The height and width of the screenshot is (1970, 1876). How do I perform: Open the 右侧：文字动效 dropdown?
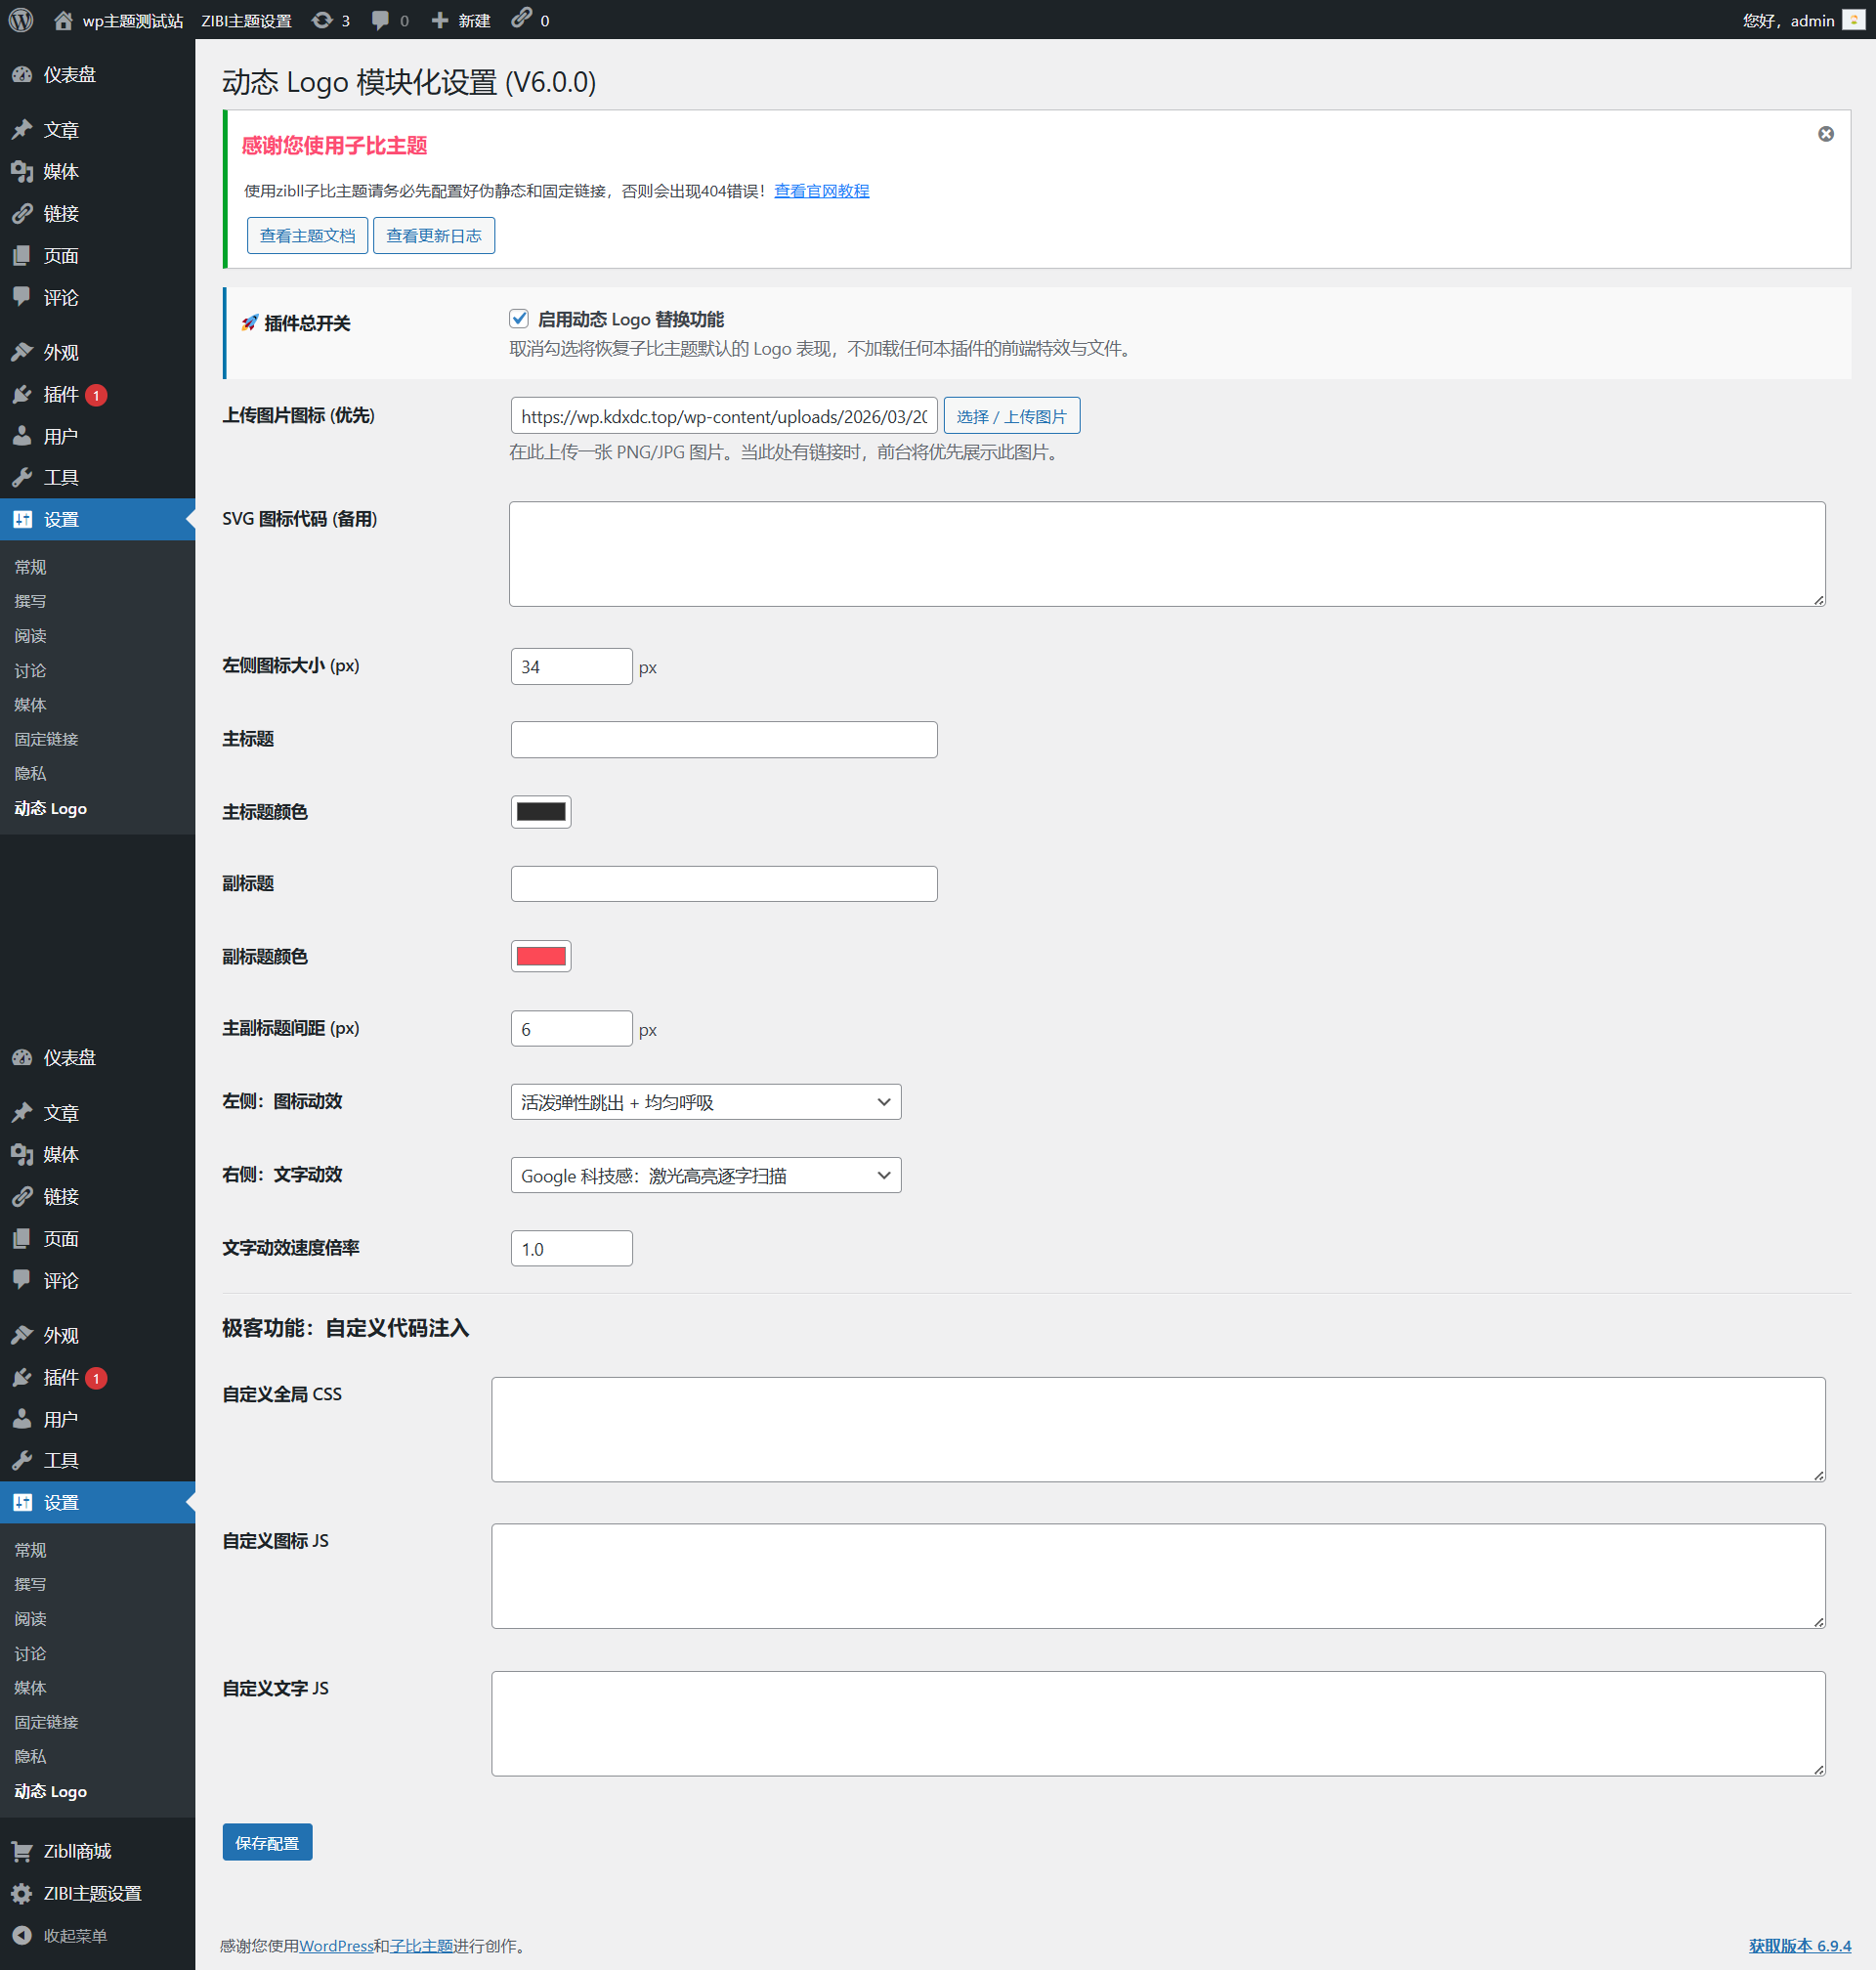coord(705,1175)
